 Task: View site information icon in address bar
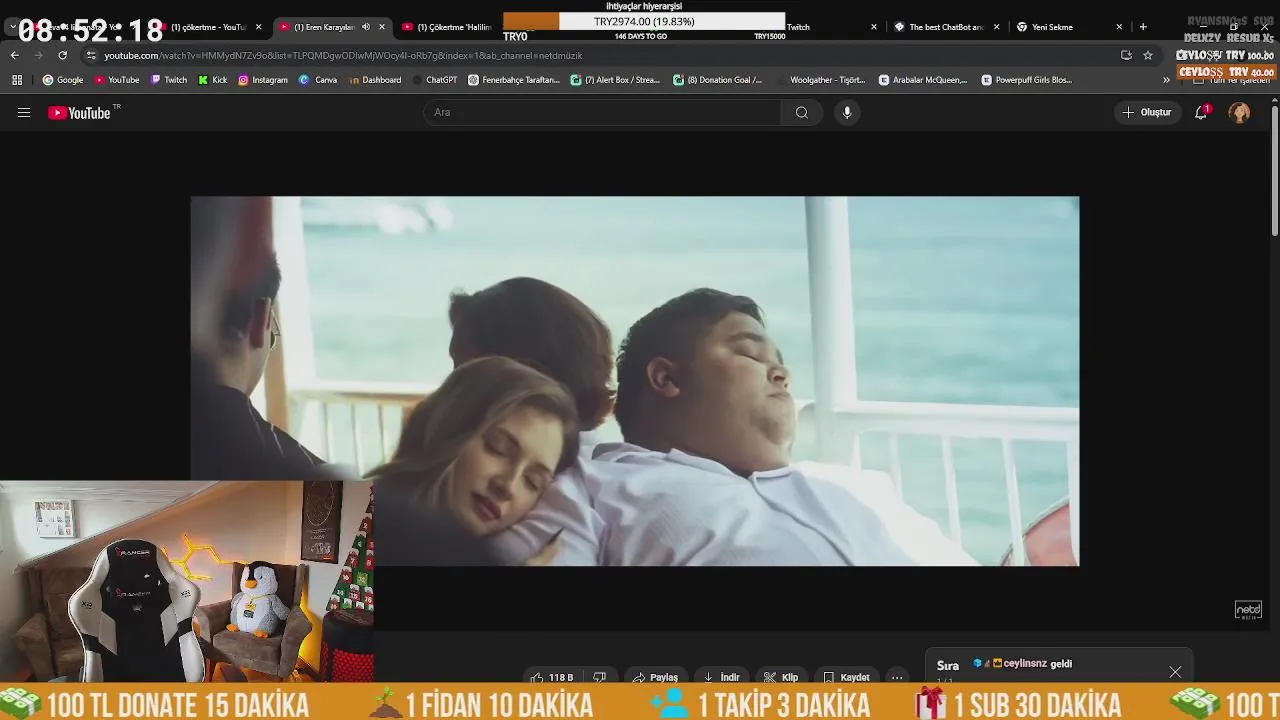tap(91, 55)
